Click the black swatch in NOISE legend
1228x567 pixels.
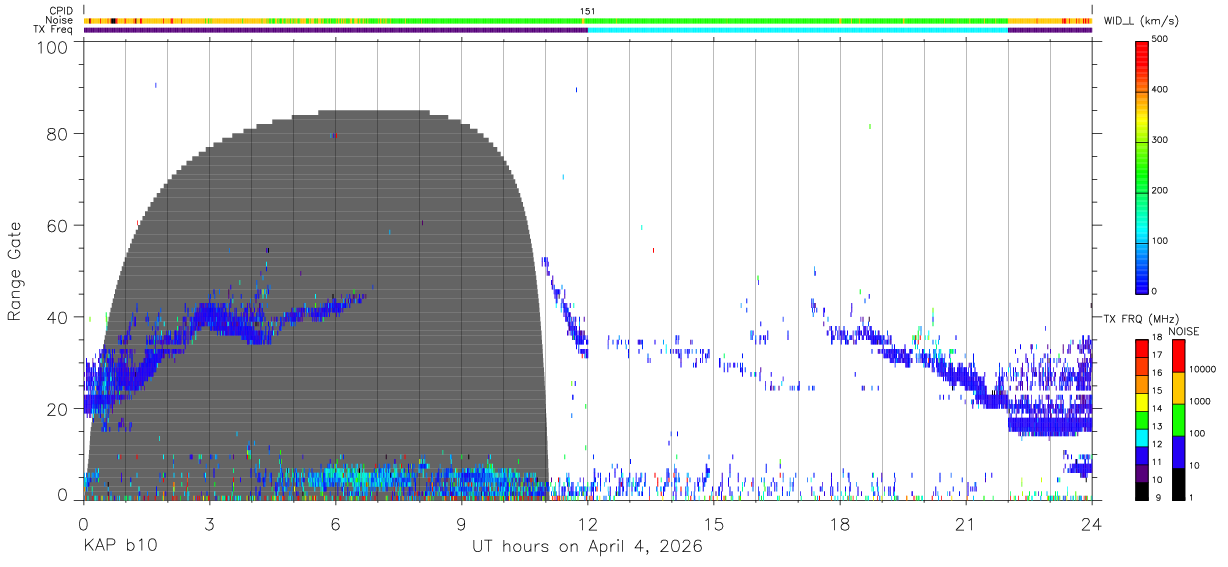[x=1178, y=484]
